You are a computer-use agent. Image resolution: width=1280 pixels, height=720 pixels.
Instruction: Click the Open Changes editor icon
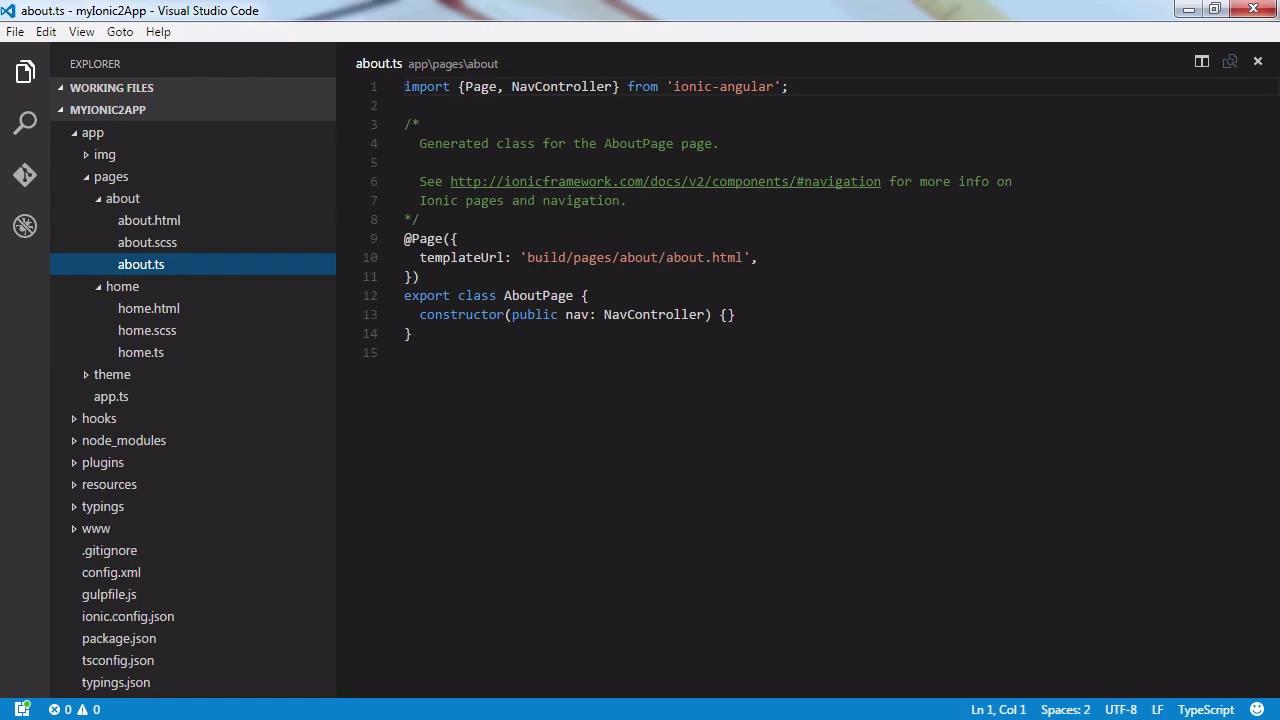click(1230, 62)
